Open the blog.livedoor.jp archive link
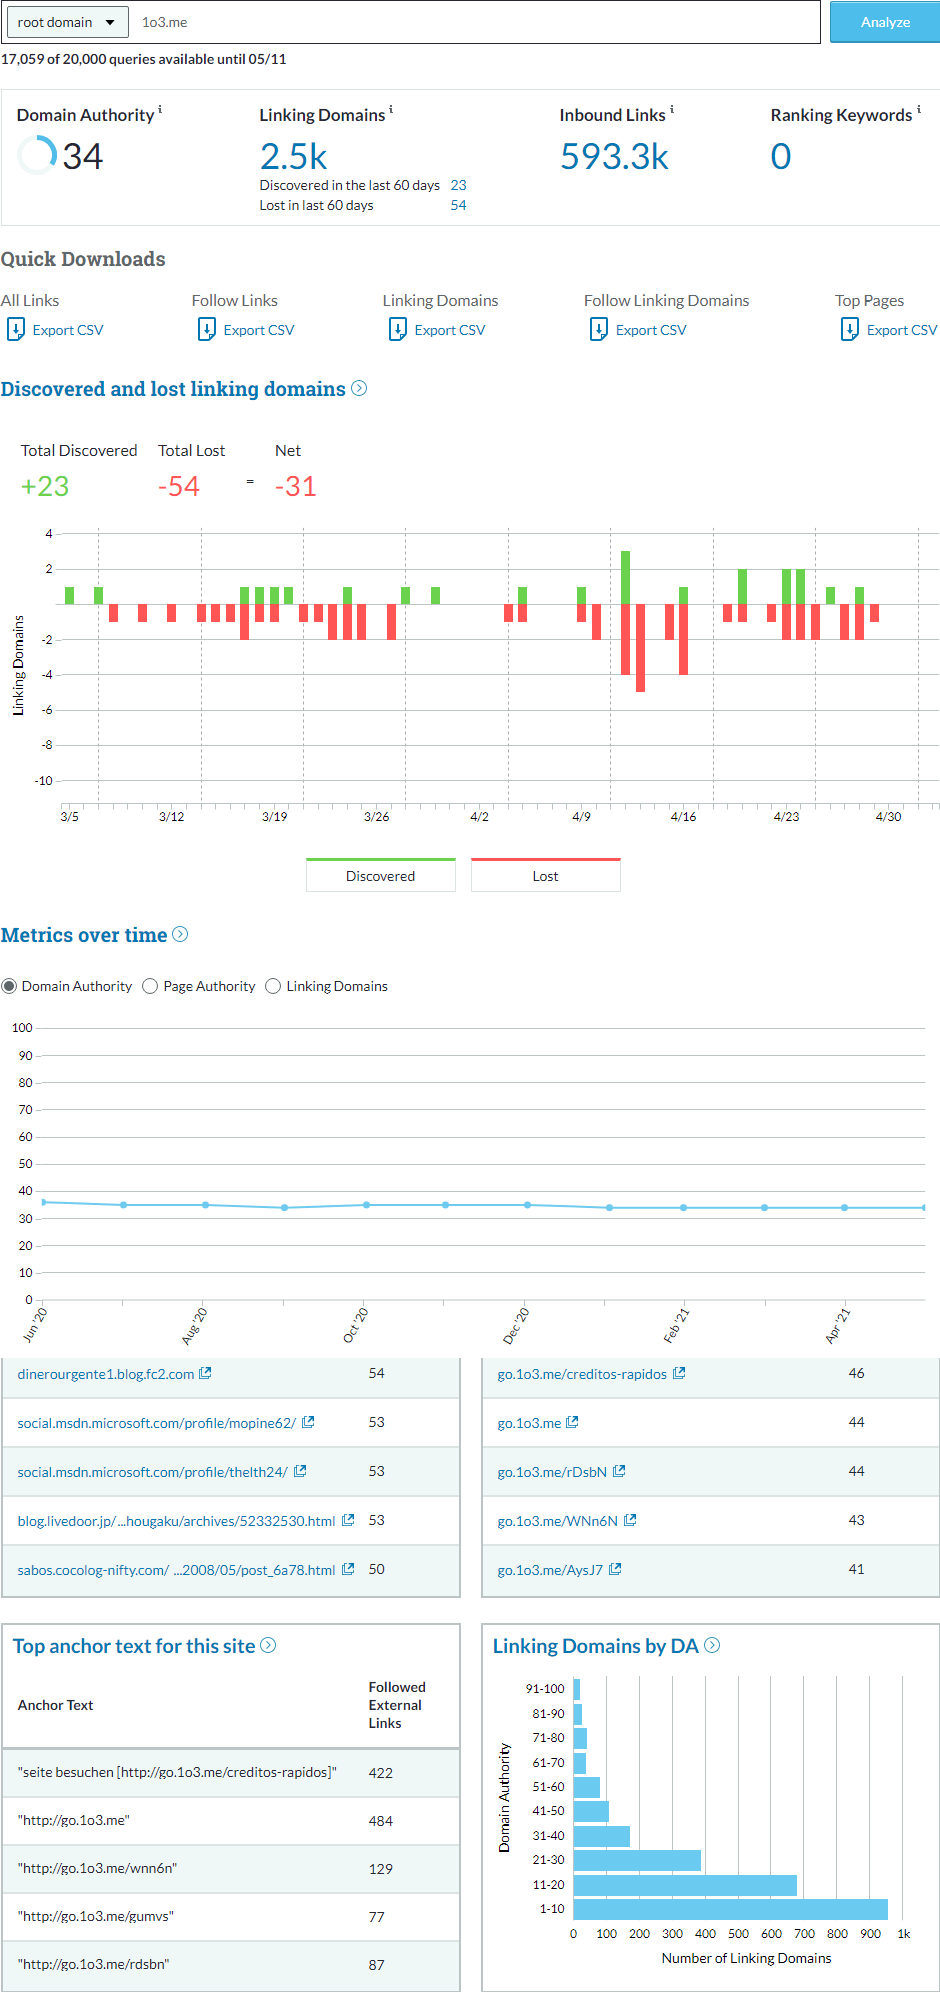This screenshot has height=1992, width=940. [176, 1521]
